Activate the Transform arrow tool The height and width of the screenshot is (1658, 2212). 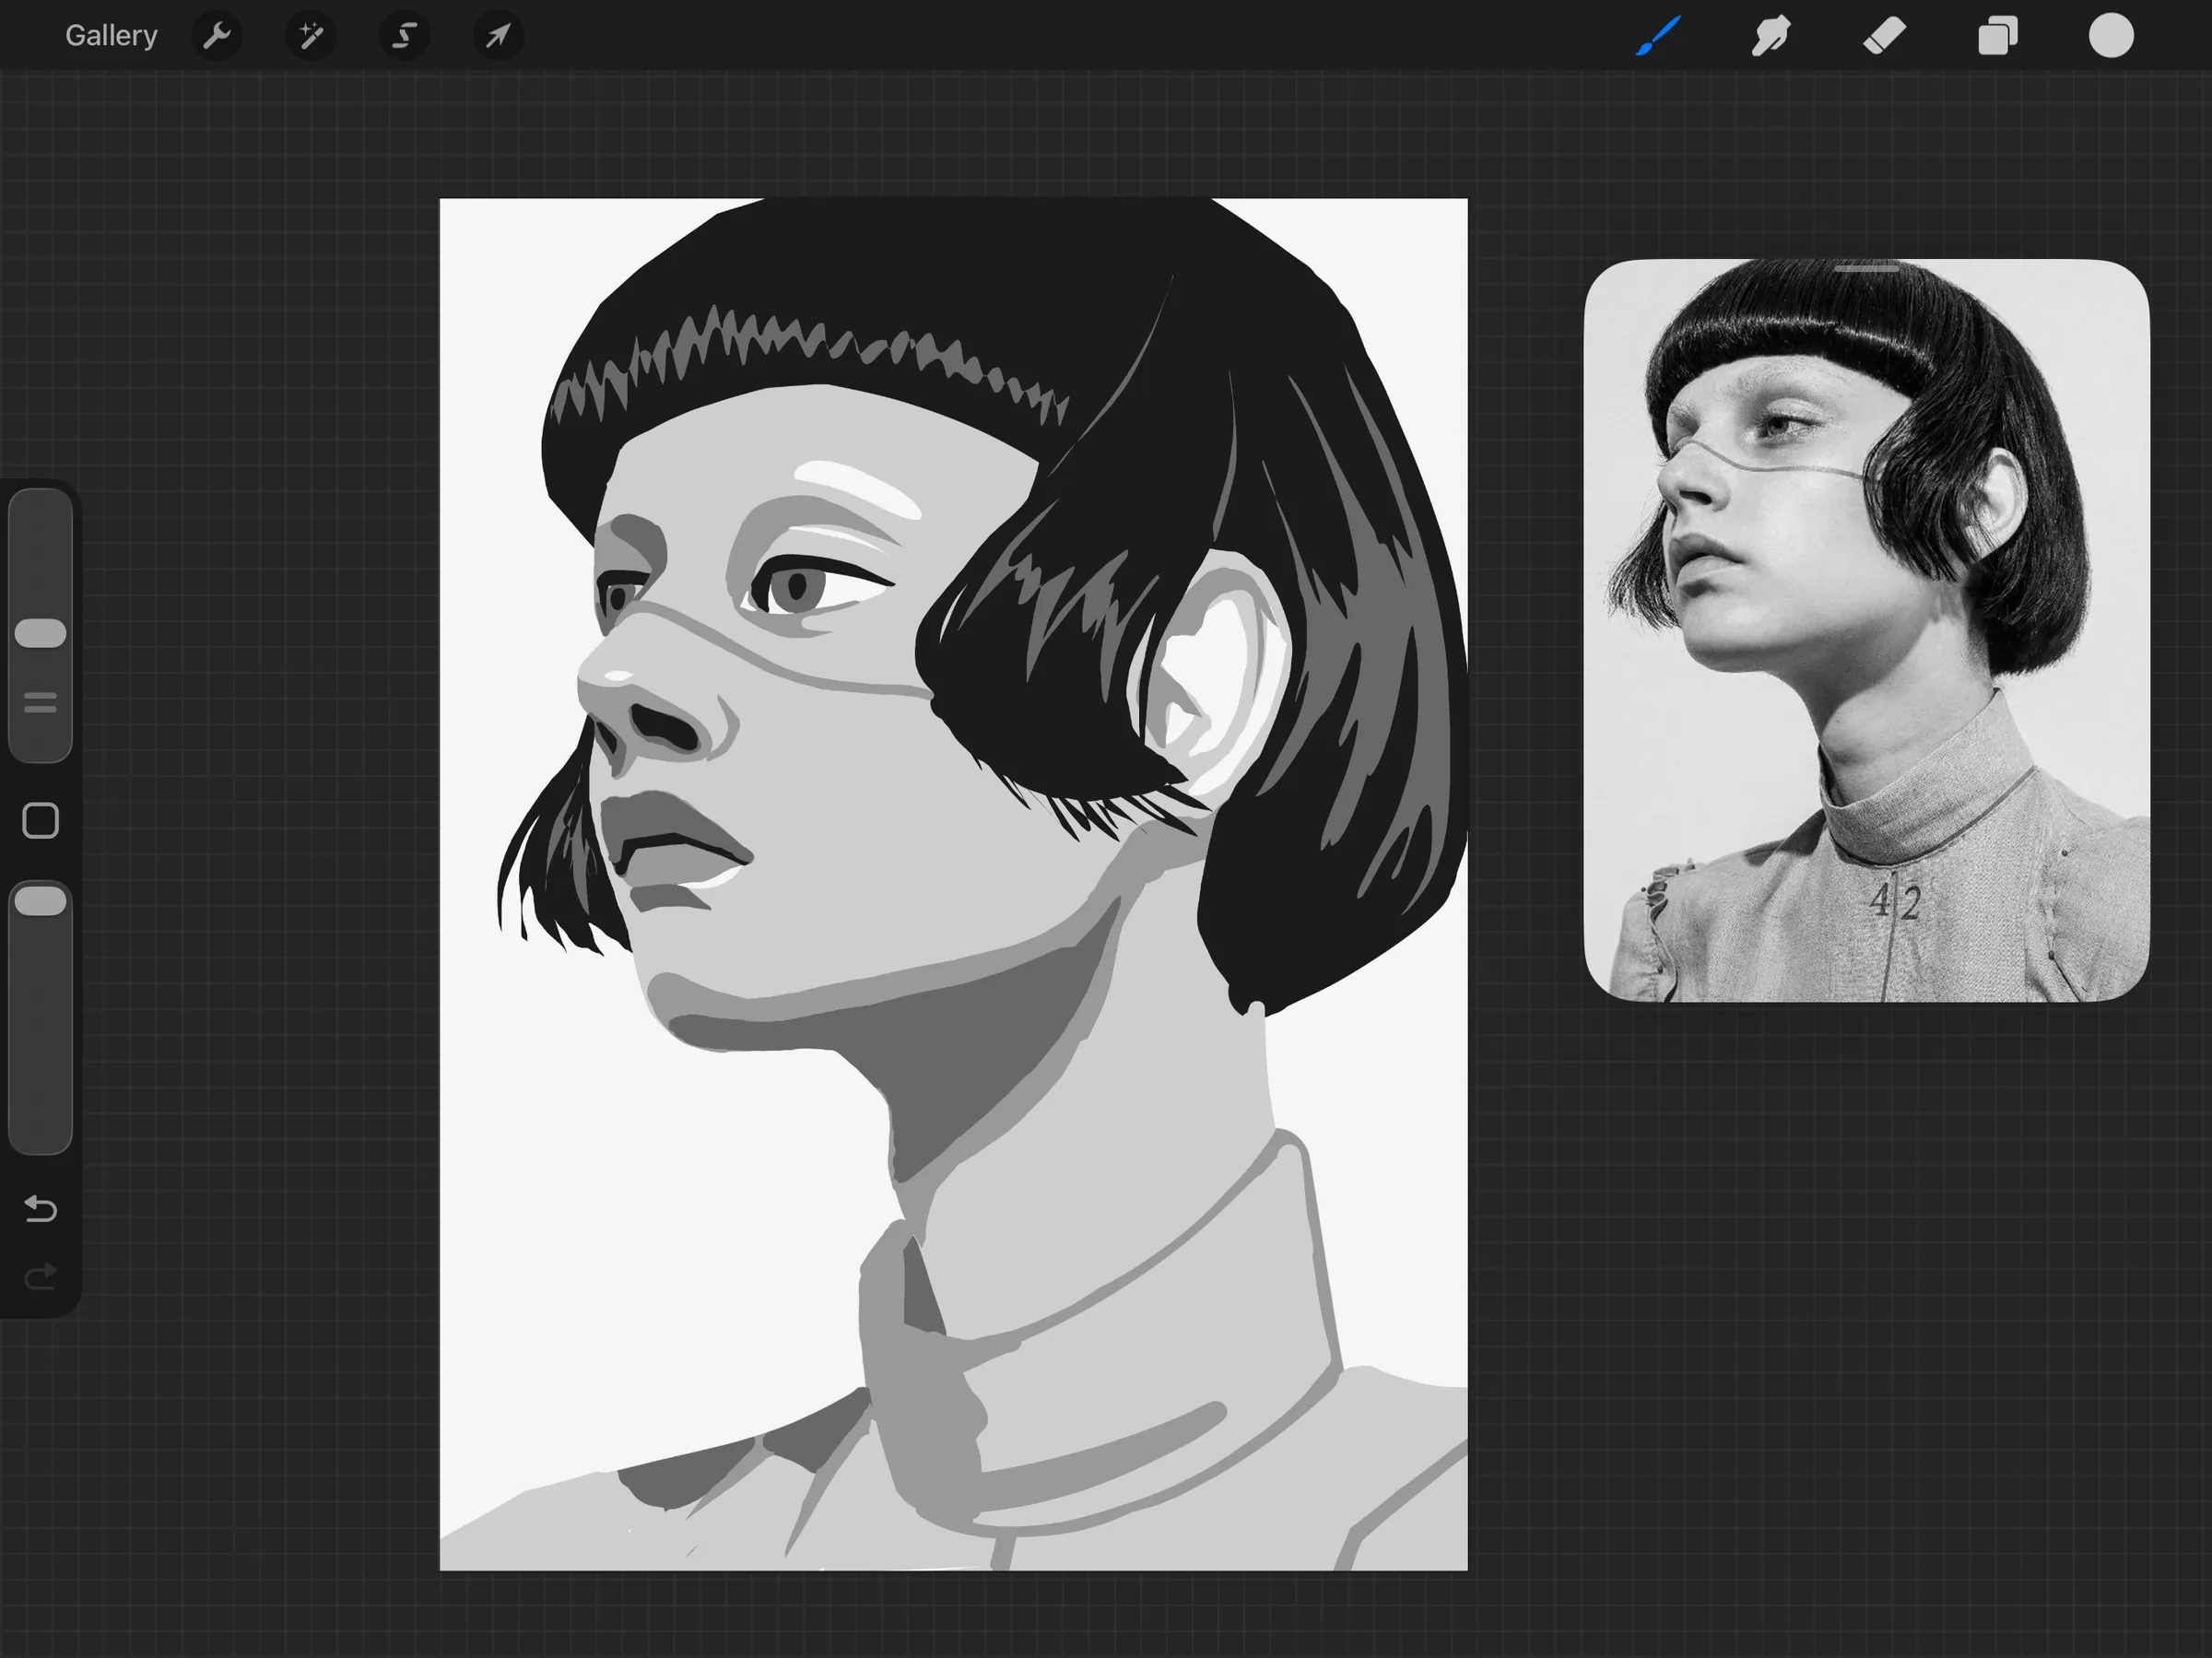coord(498,36)
